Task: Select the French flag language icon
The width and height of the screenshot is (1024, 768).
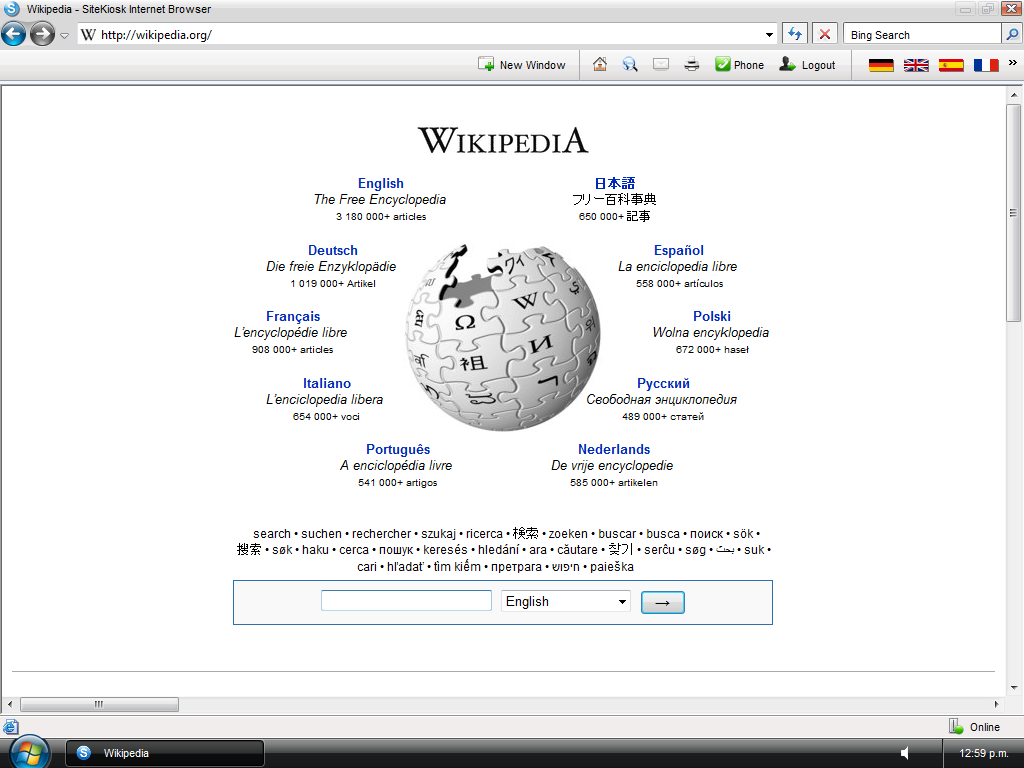Action: point(986,65)
